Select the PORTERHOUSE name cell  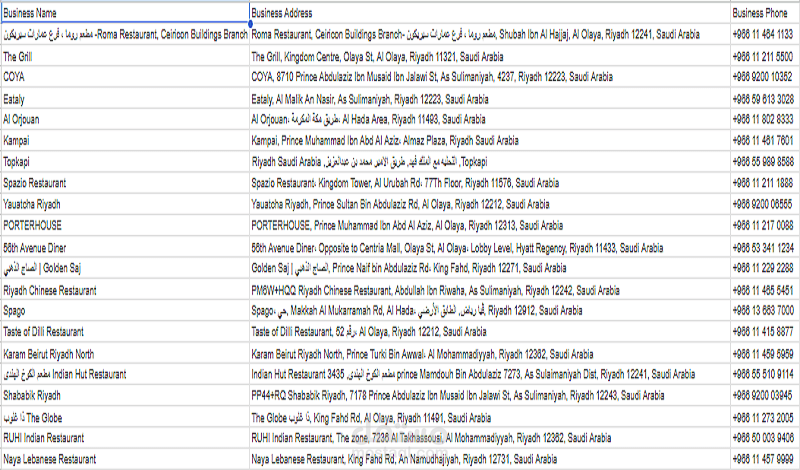(125, 226)
